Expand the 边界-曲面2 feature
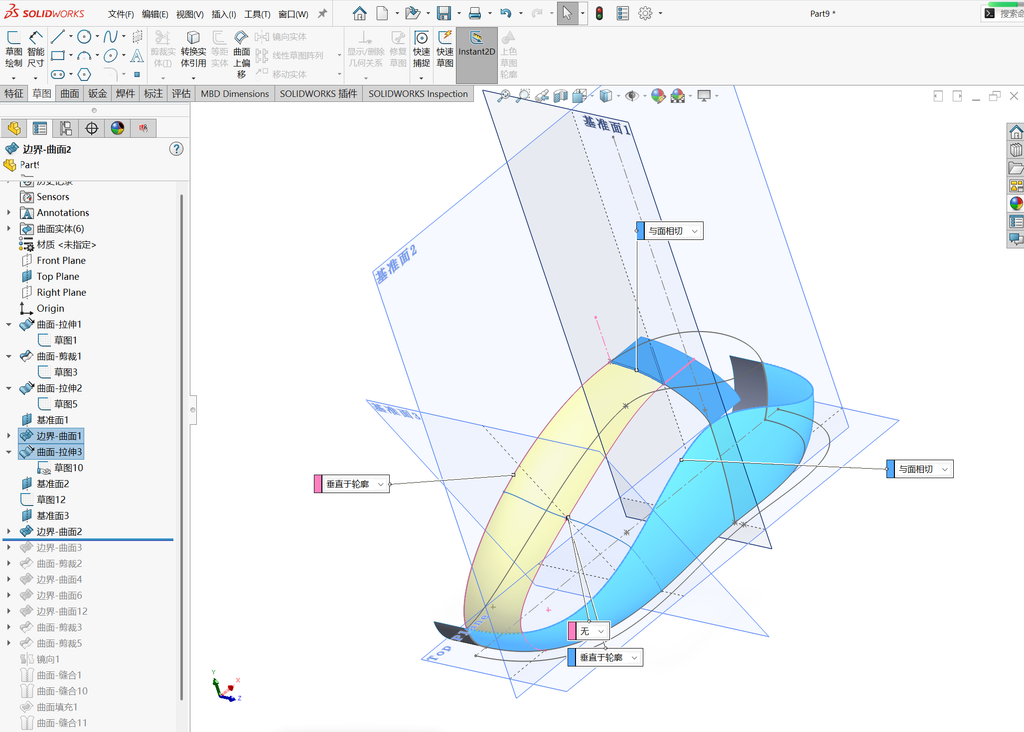The height and width of the screenshot is (732, 1024). click(x=8, y=532)
